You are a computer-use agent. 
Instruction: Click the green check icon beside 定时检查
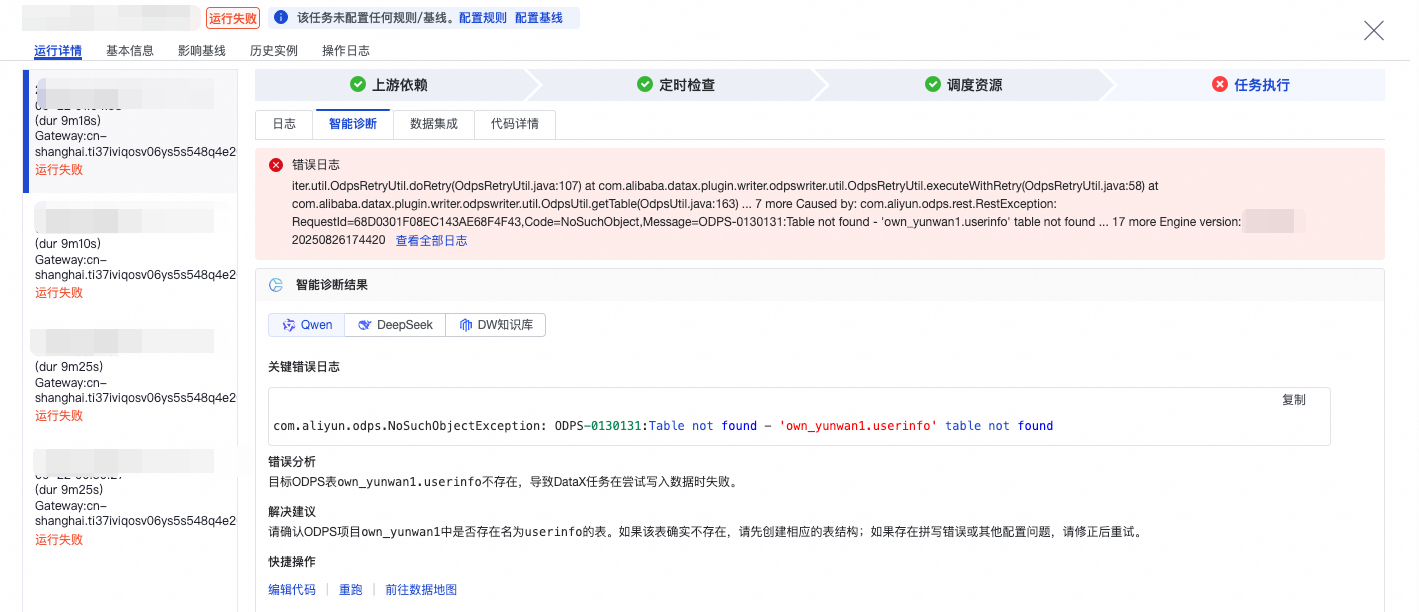point(645,85)
